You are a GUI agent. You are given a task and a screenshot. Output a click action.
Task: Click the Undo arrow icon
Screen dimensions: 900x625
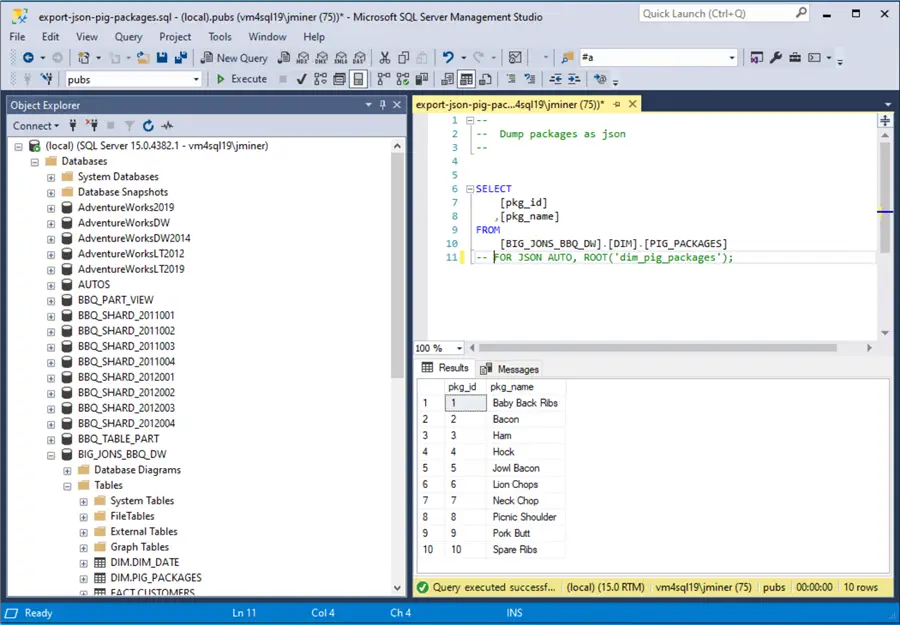(x=448, y=57)
